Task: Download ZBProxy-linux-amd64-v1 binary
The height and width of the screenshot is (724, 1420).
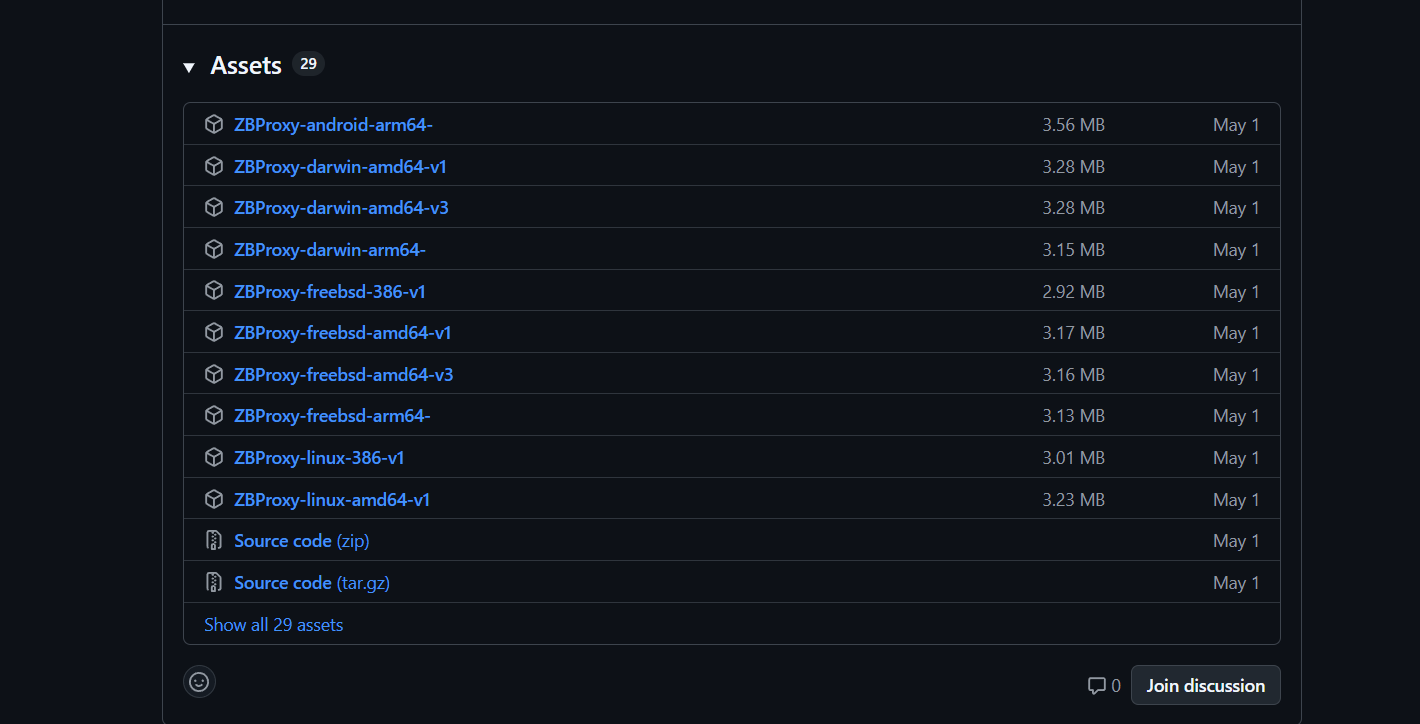Action: (332, 499)
